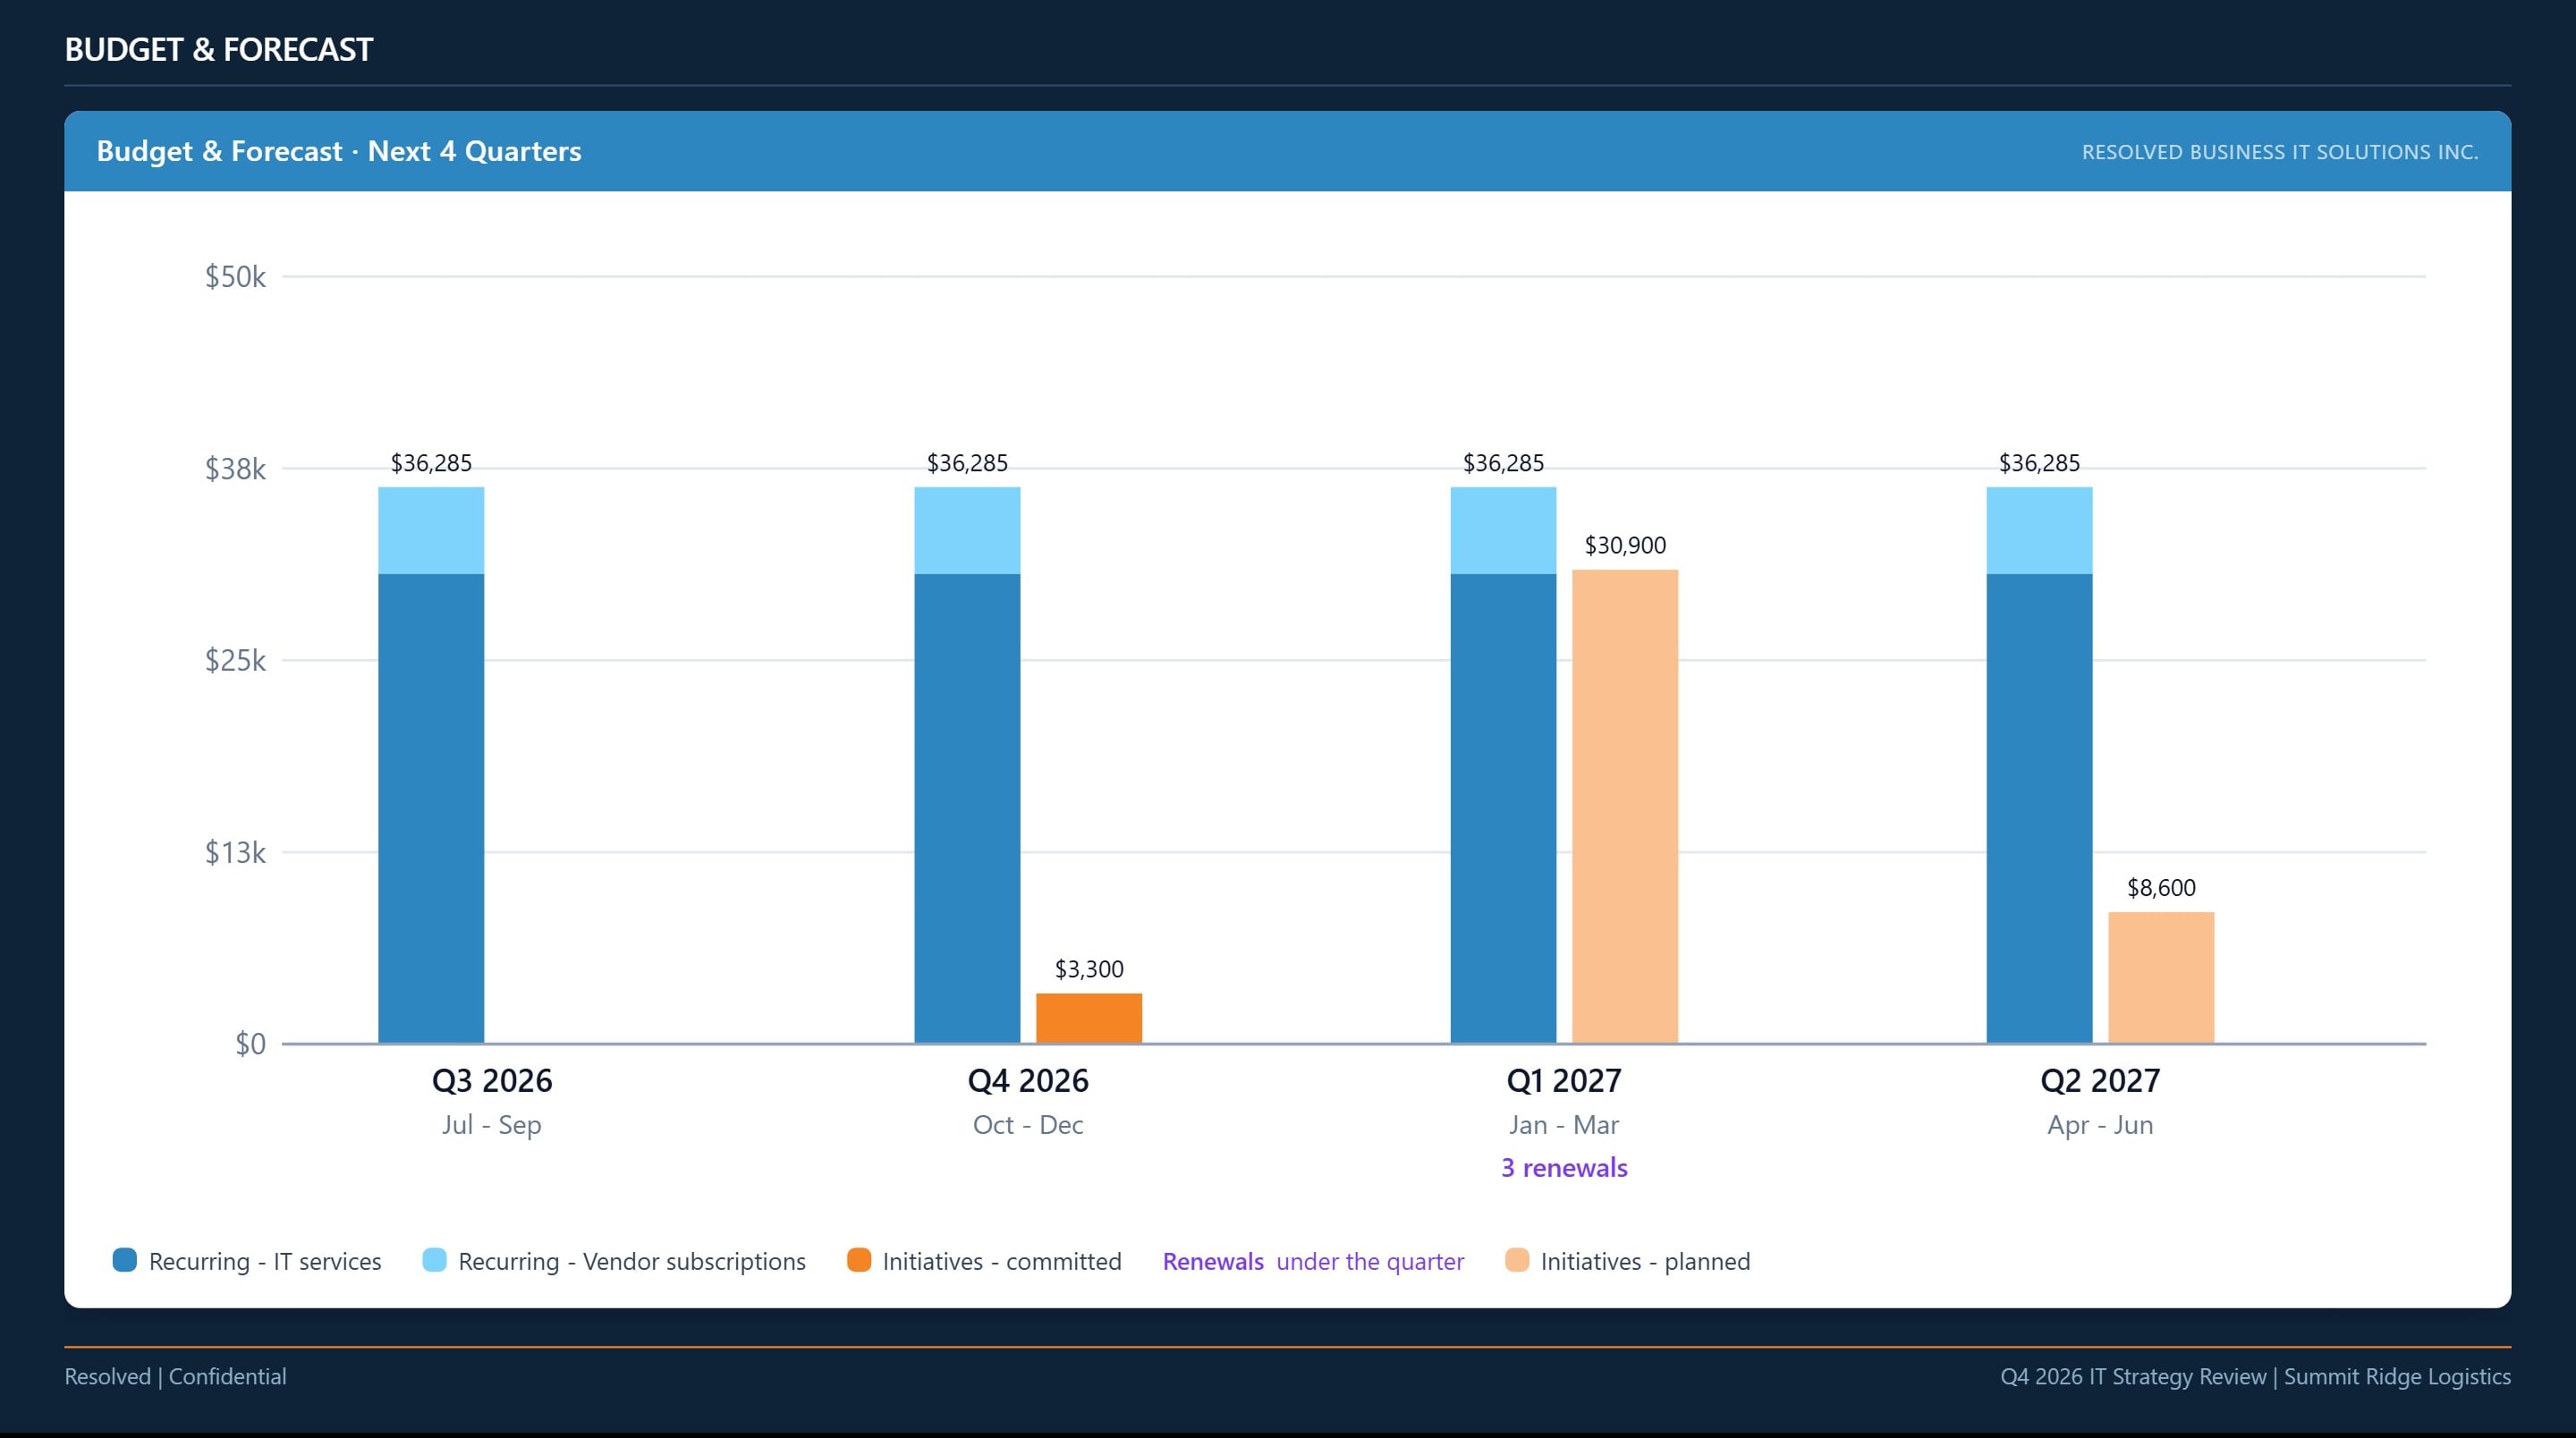This screenshot has width=2576, height=1438.
Task: Click the '$30,900' value label
Action: click(x=1625, y=545)
